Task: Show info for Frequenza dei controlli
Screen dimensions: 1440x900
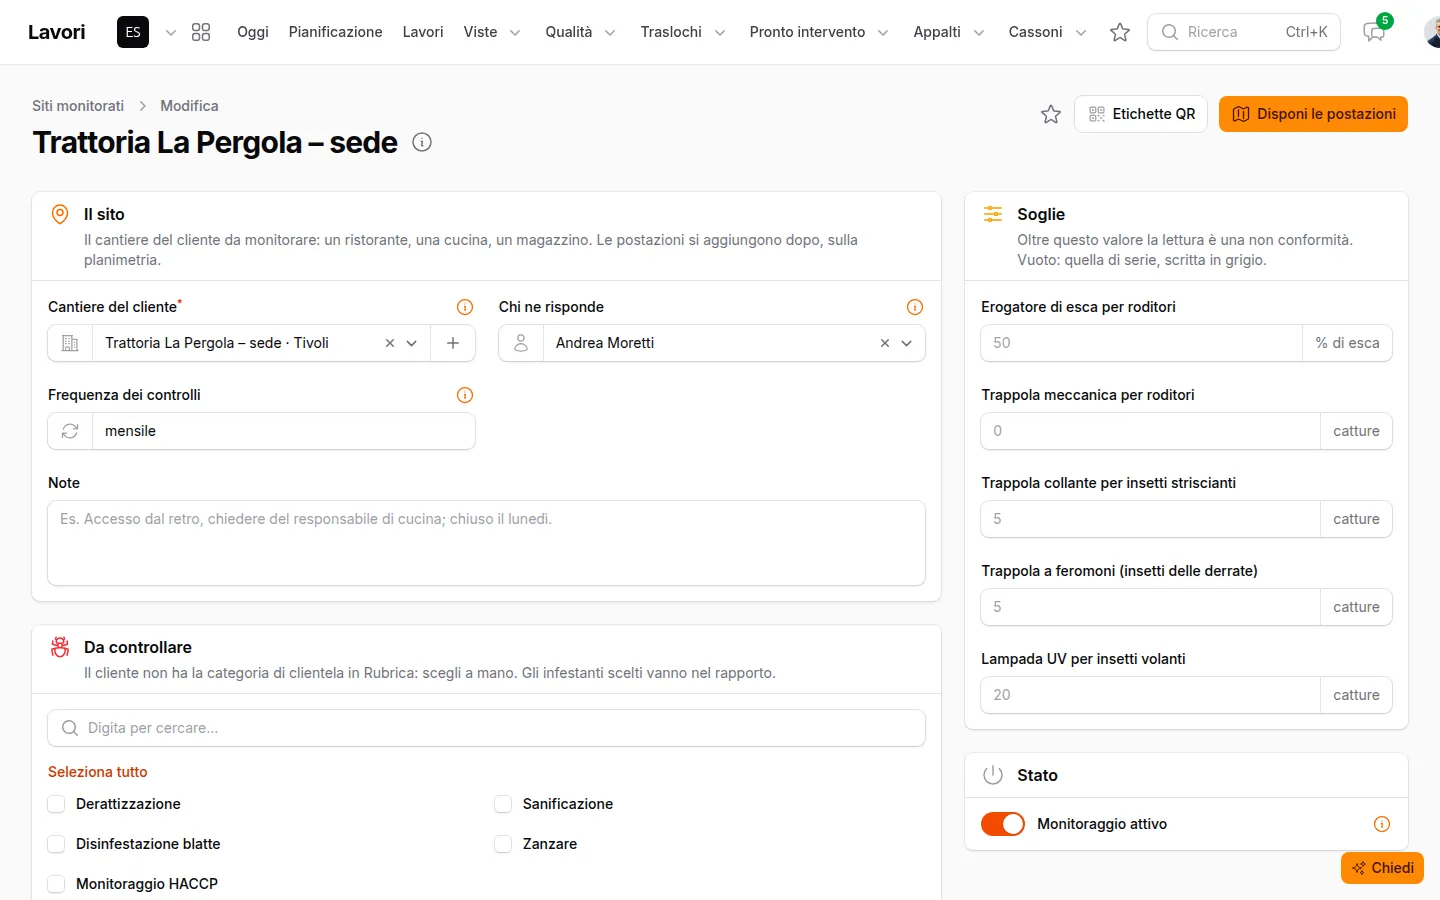Action: [465, 395]
